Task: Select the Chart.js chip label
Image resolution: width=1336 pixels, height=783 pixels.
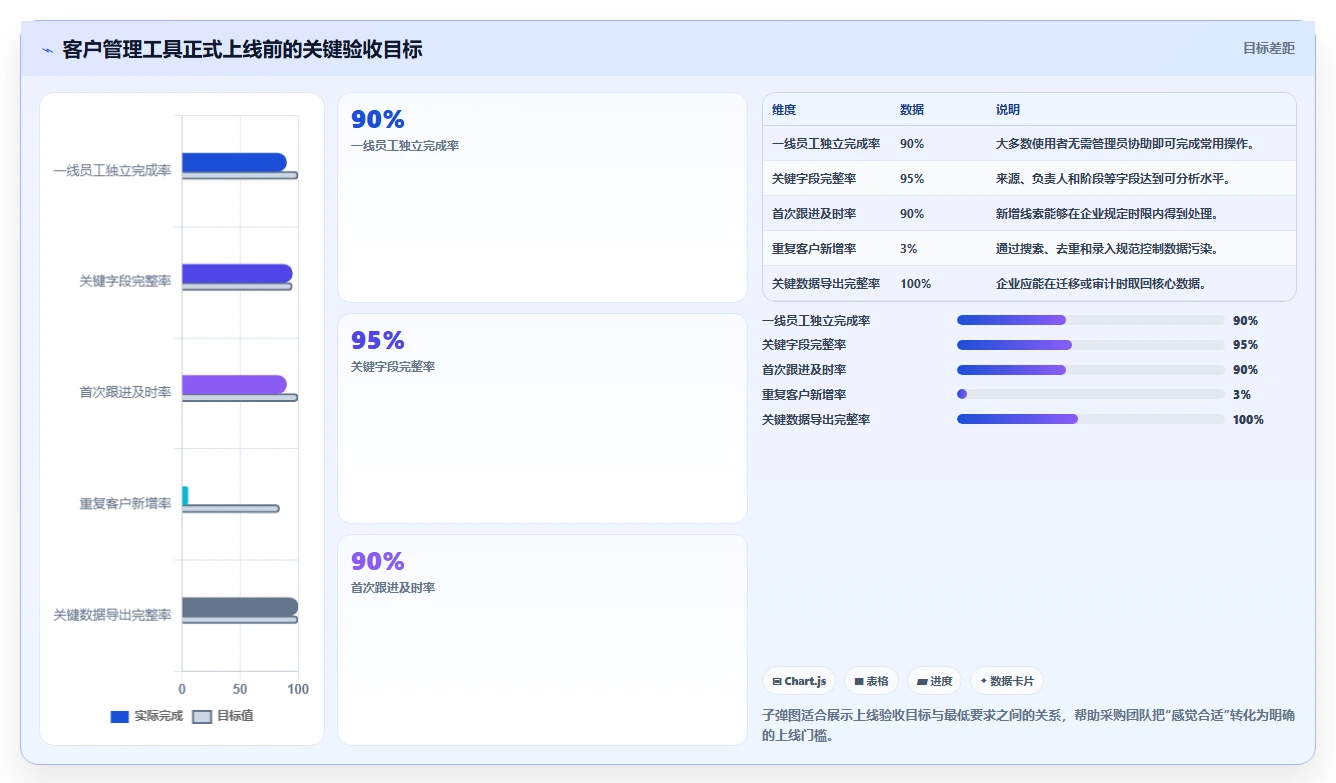Action: click(x=805, y=681)
